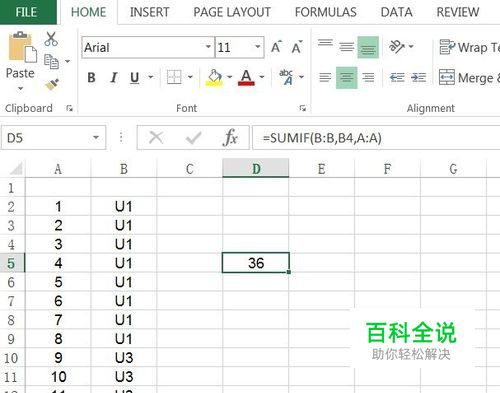
Task: Select column D header
Action: 256,168
